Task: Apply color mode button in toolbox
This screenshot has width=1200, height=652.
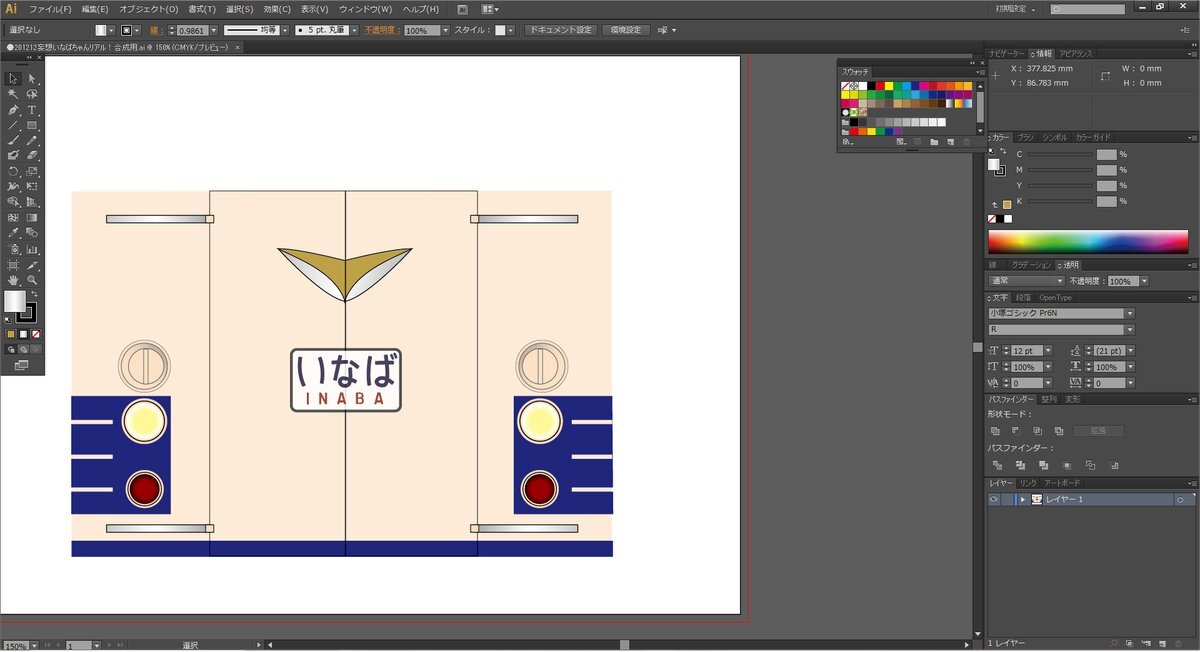Action: click(11, 334)
